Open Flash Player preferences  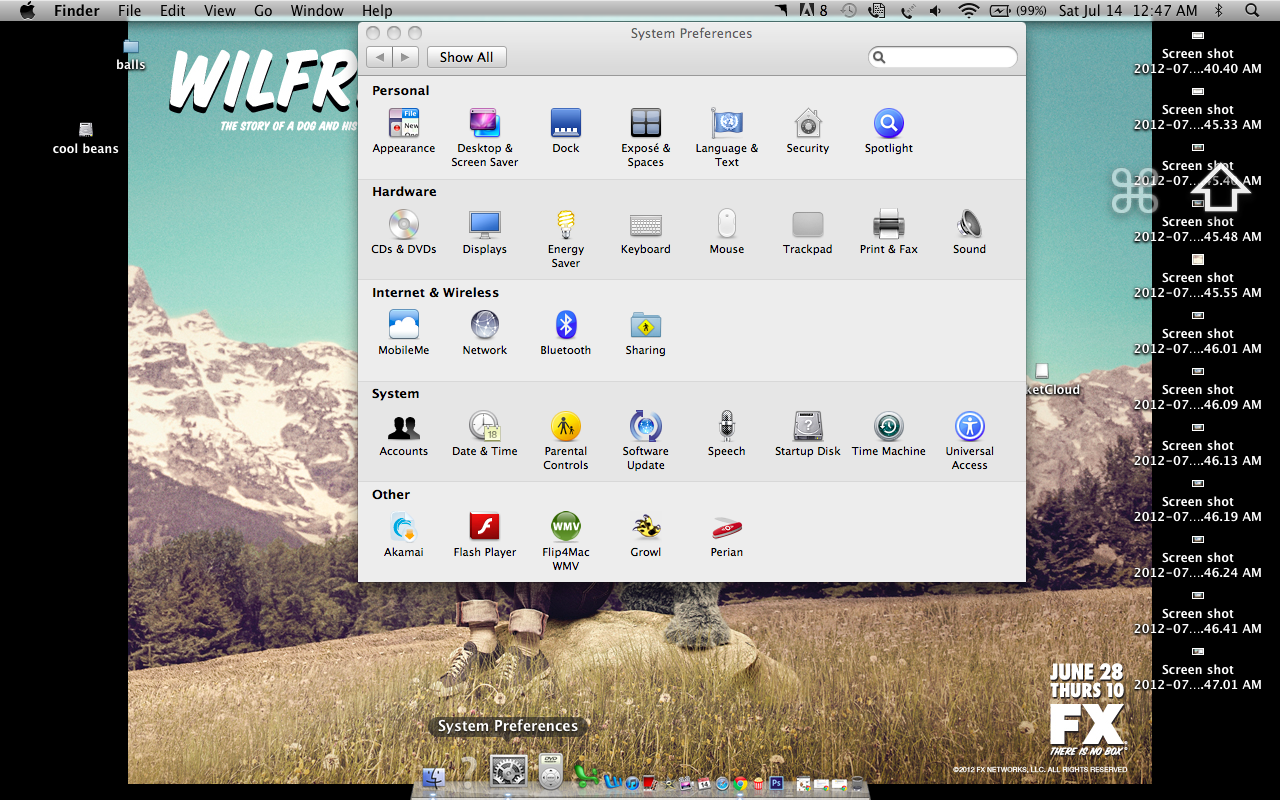click(x=485, y=535)
